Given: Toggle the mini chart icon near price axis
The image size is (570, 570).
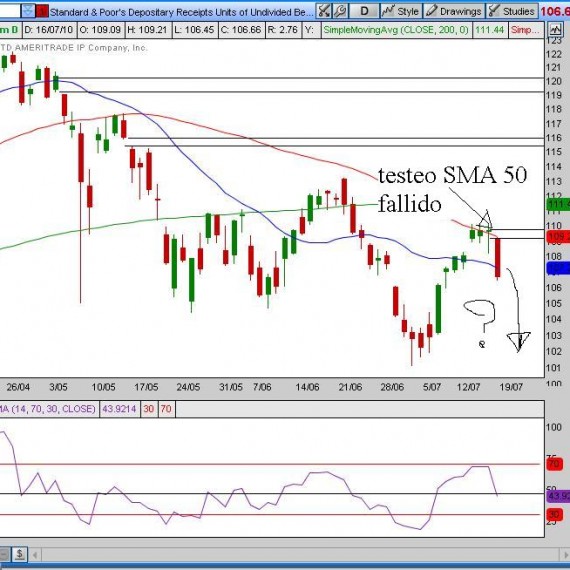Looking at the screenshot, I should 556,29.
